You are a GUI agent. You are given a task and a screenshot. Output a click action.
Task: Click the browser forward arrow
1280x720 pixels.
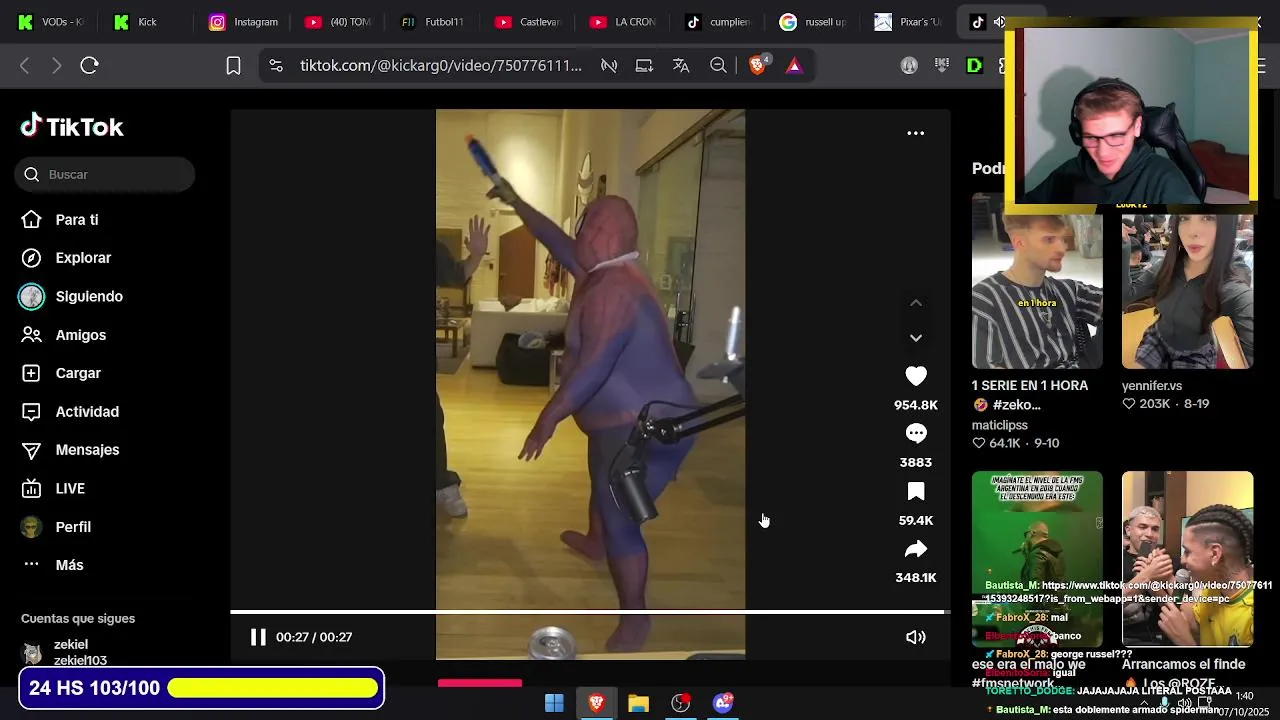coord(56,66)
